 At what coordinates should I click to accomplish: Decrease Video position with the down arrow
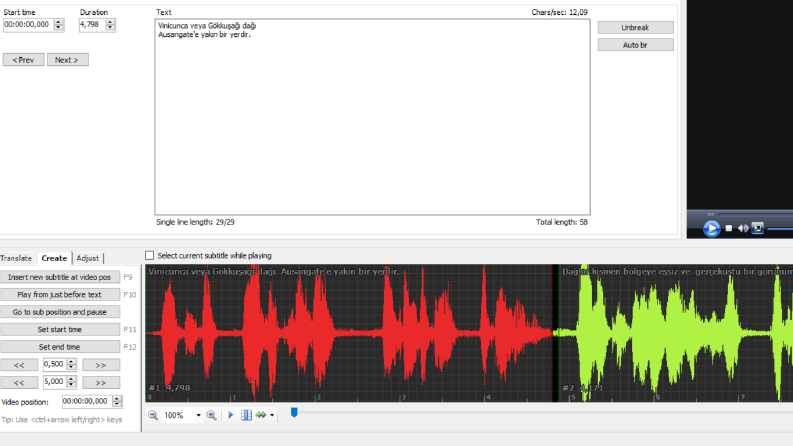tap(117, 404)
